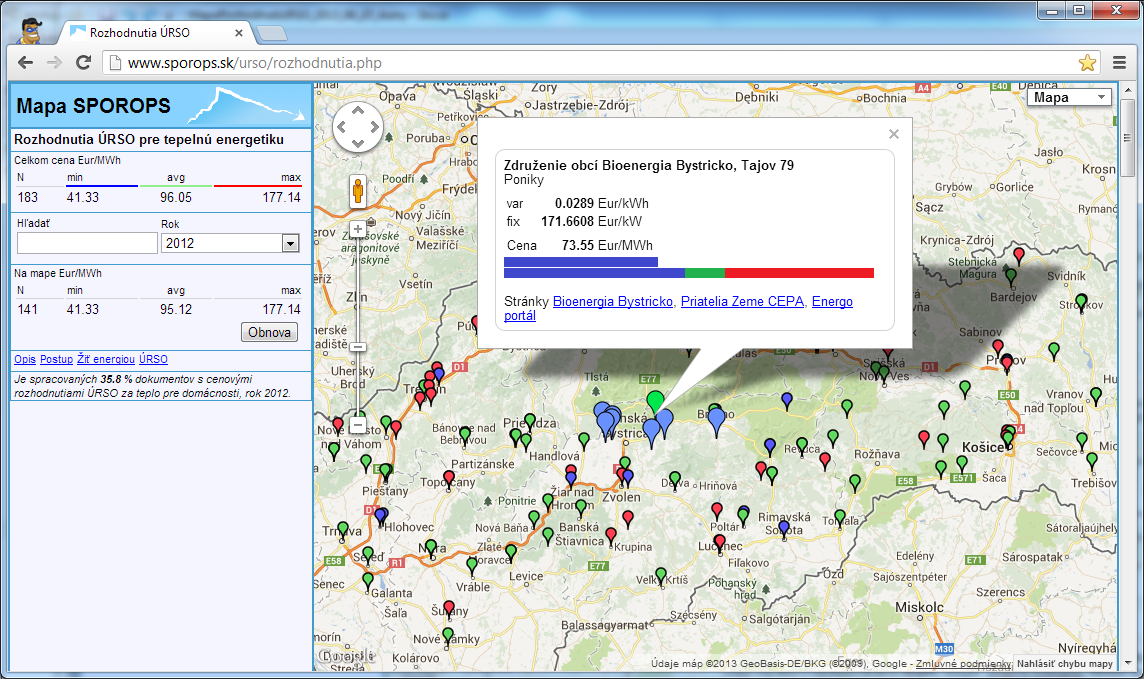Click the map pan control compass
This screenshot has height=679, width=1144.
tap(357, 127)
